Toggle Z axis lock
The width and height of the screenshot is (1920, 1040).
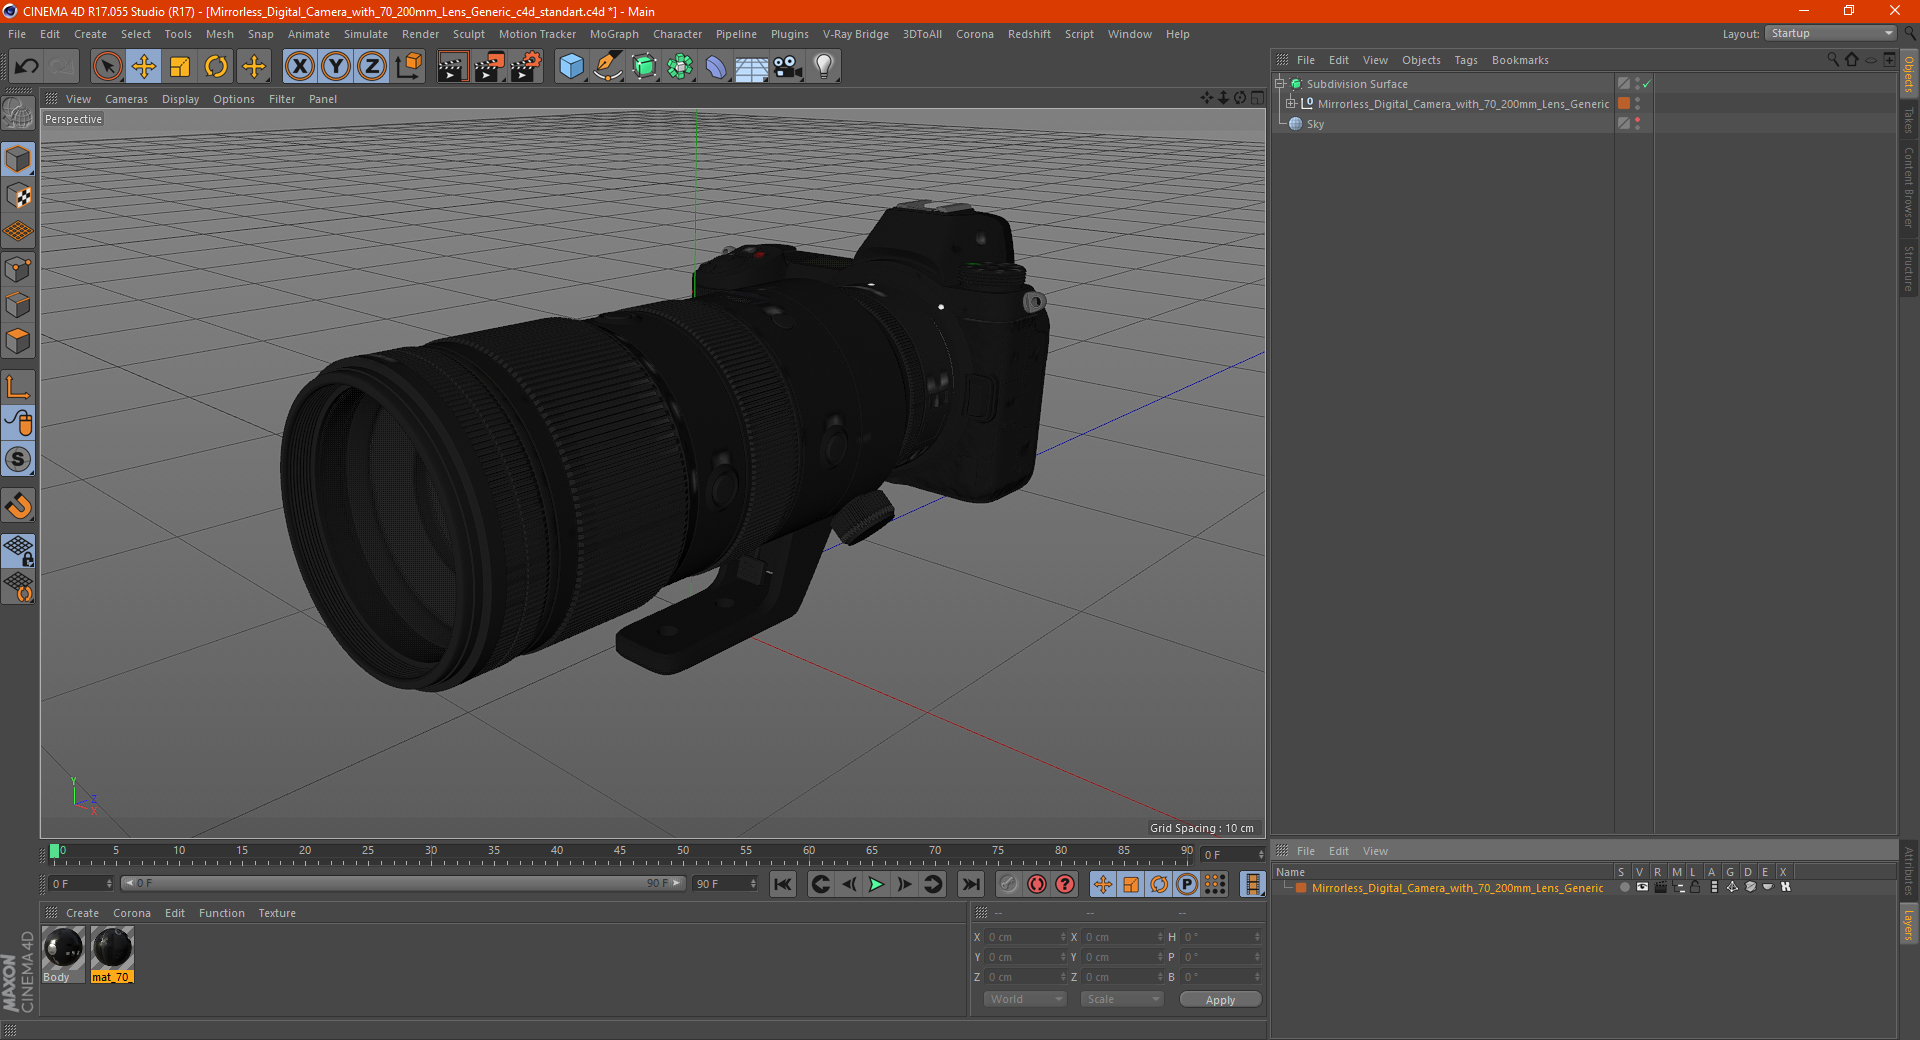pos(372,67)
